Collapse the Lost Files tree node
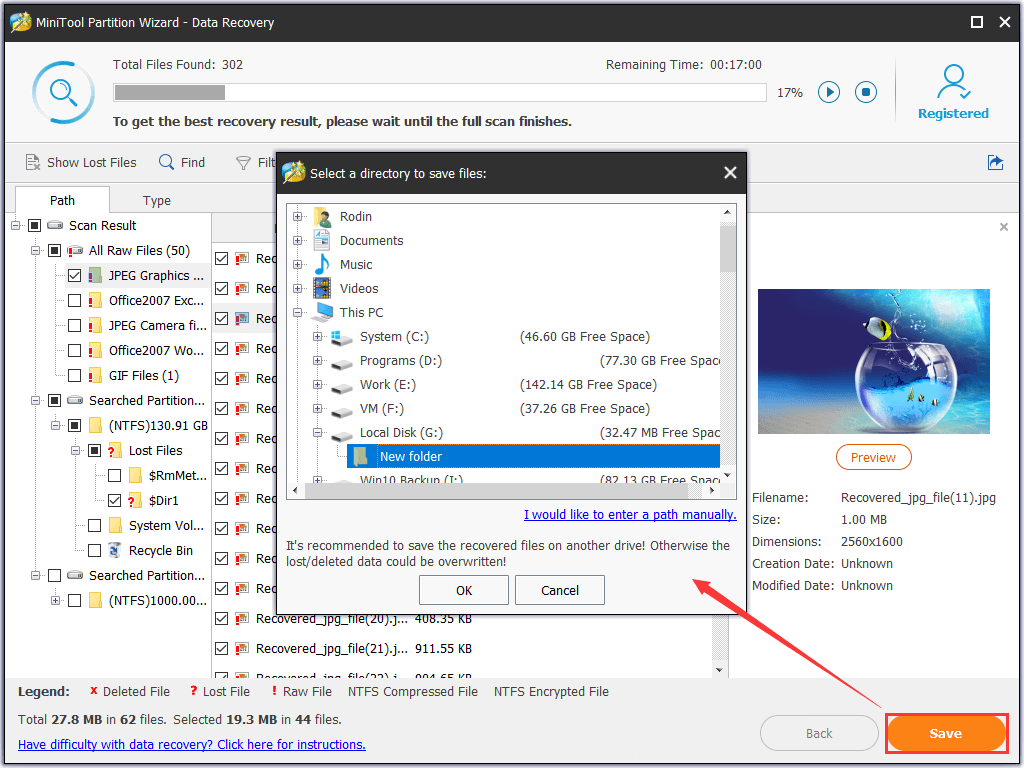1024x768 pixels. [75, 451]
